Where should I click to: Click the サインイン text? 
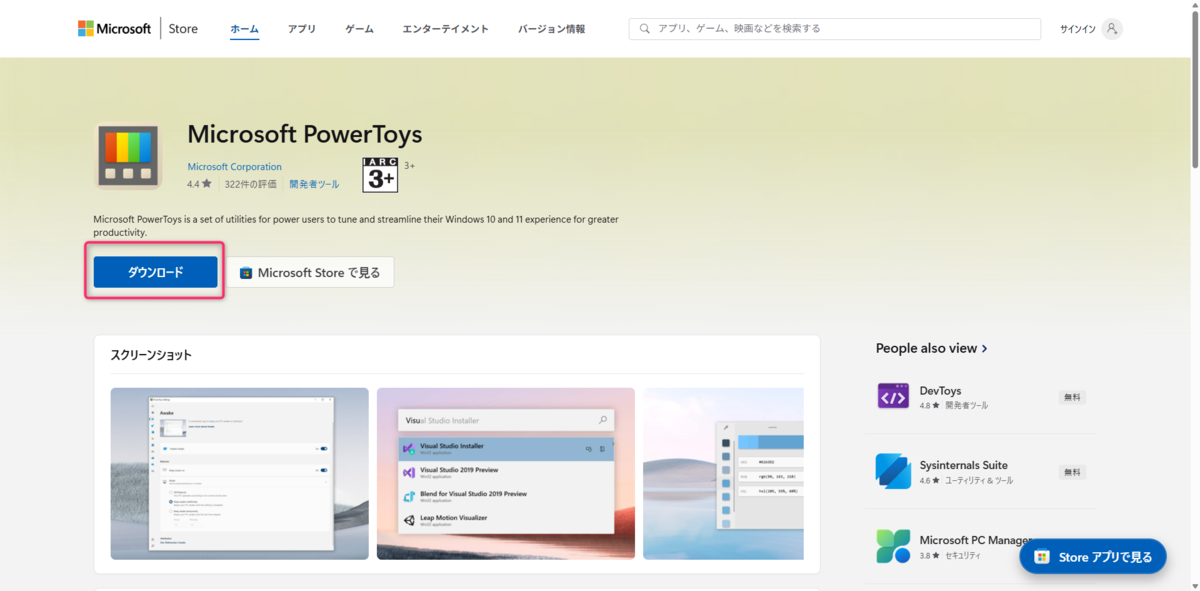point(1078,29)
